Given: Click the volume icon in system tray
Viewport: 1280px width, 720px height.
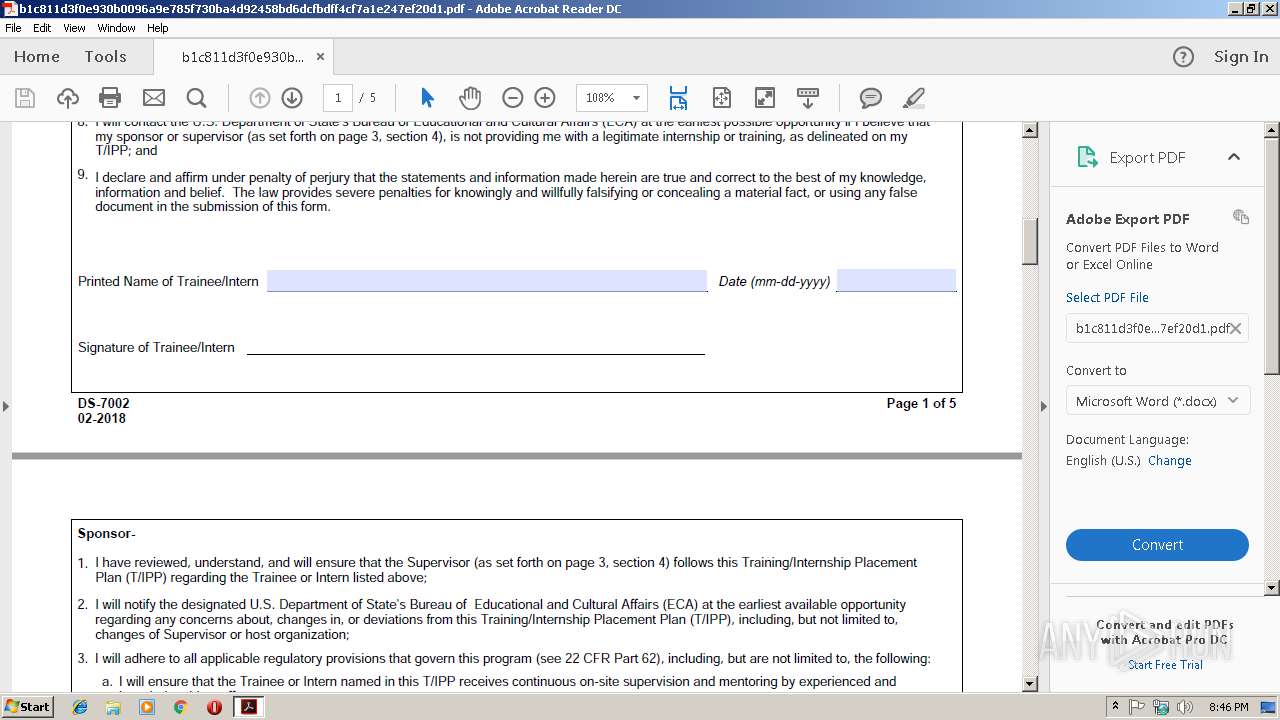Looking at the screenshot, I should [x=1184, y=707].
